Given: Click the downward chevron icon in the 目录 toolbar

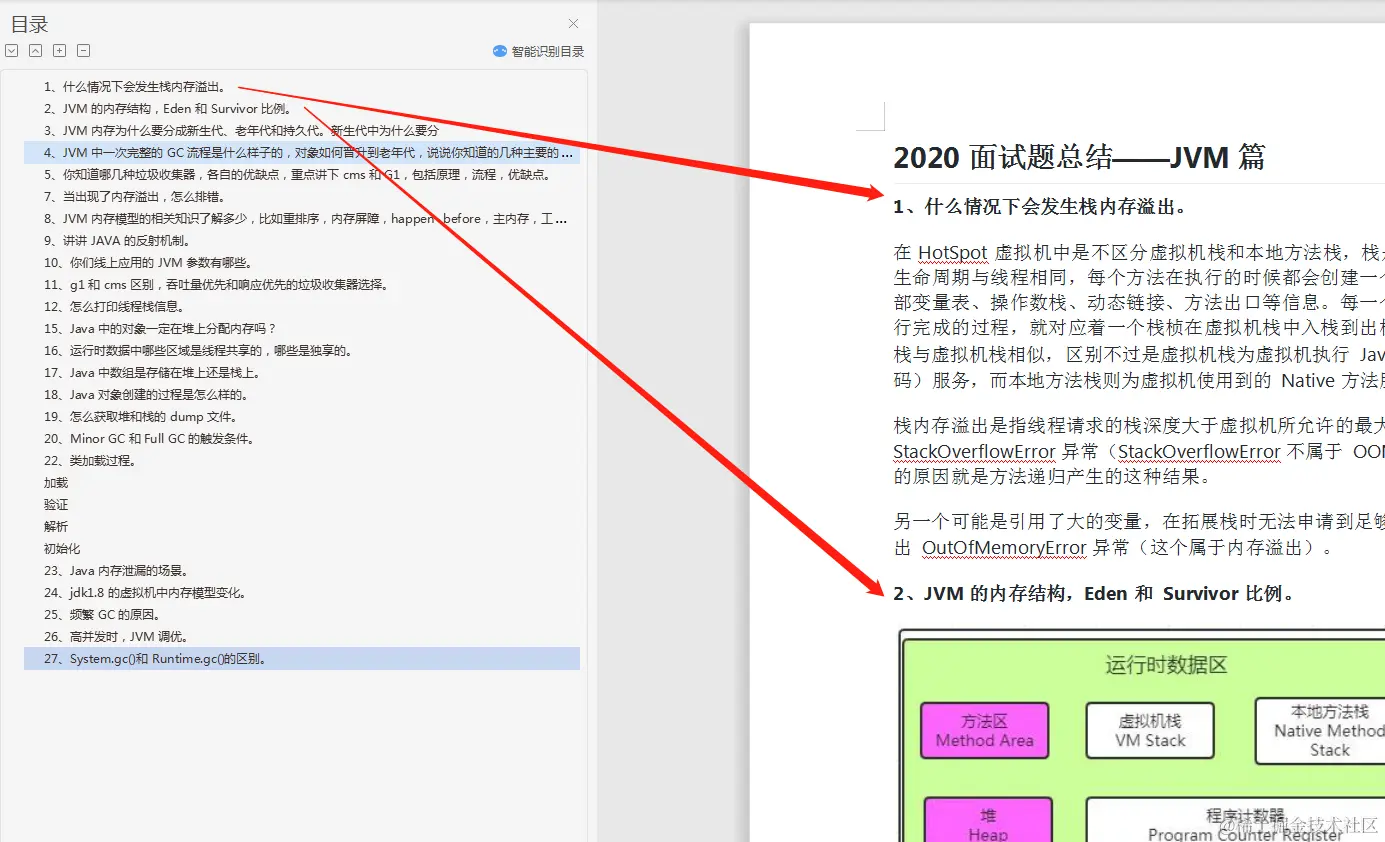Looking at the screenshot, I should 11,49.
